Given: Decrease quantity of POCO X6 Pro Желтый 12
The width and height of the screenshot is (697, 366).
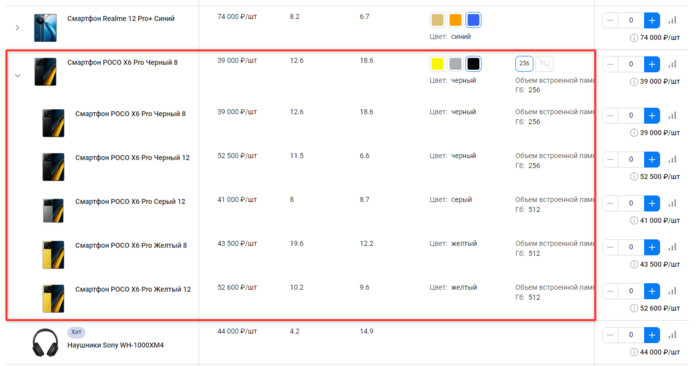Looking at the screenshot, I should [x=610, y=291].
